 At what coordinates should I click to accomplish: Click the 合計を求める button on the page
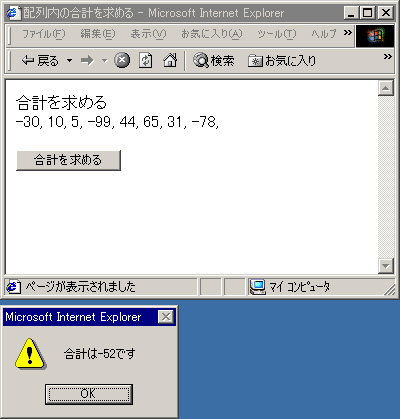[68, 160]
